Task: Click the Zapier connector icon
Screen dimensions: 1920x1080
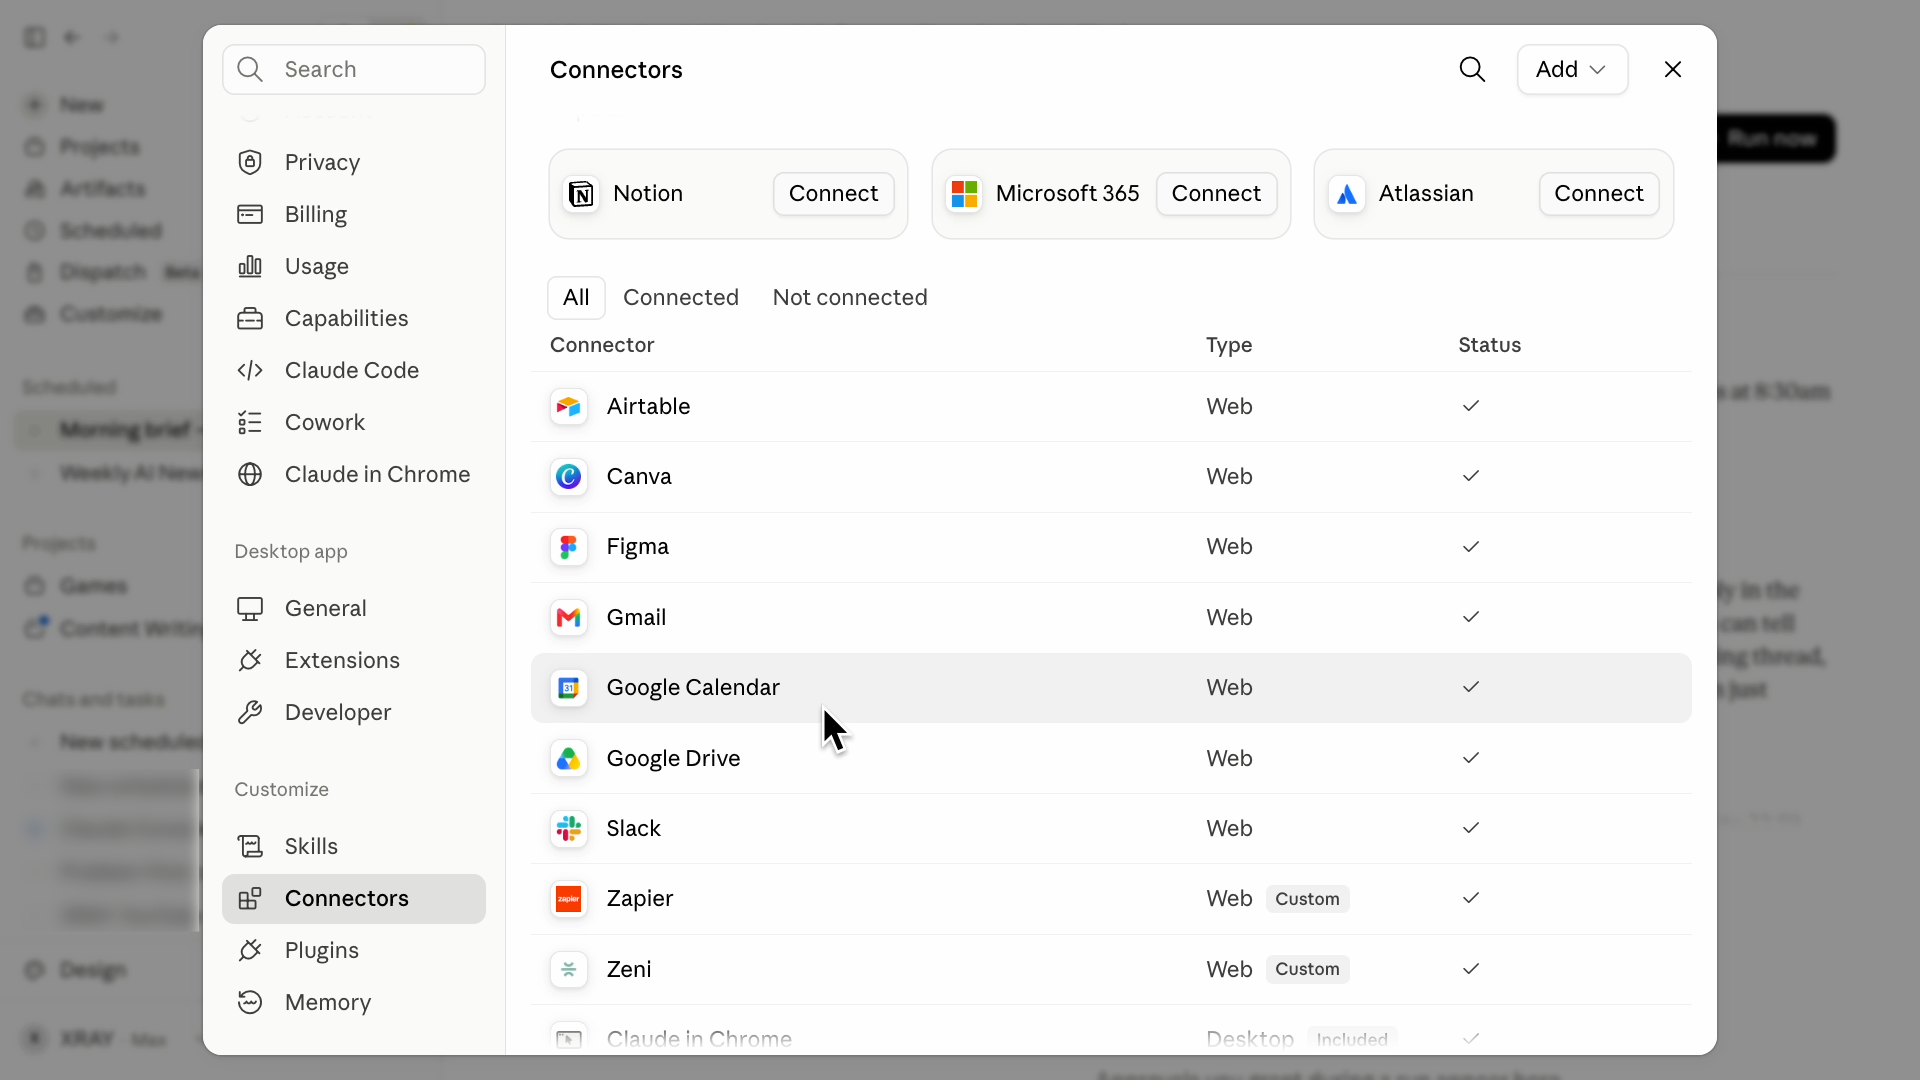Action: 568,899
